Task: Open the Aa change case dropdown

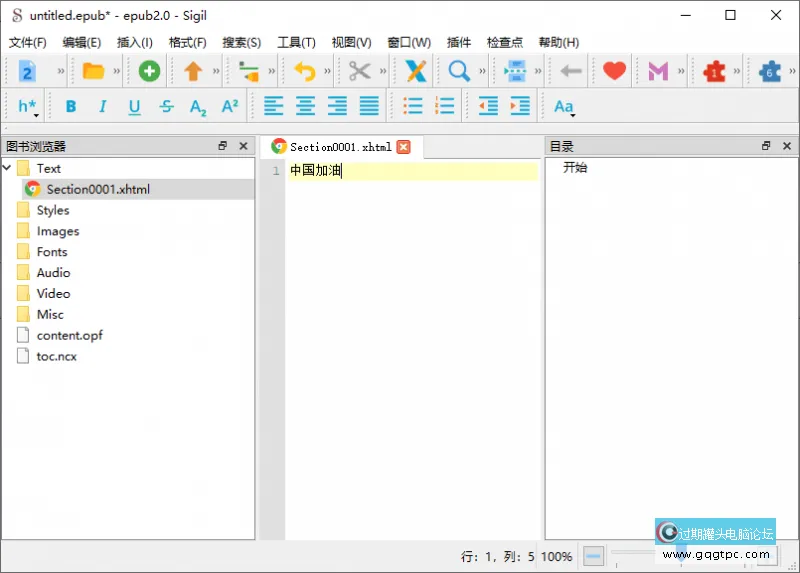Action: tap(564, 107)
